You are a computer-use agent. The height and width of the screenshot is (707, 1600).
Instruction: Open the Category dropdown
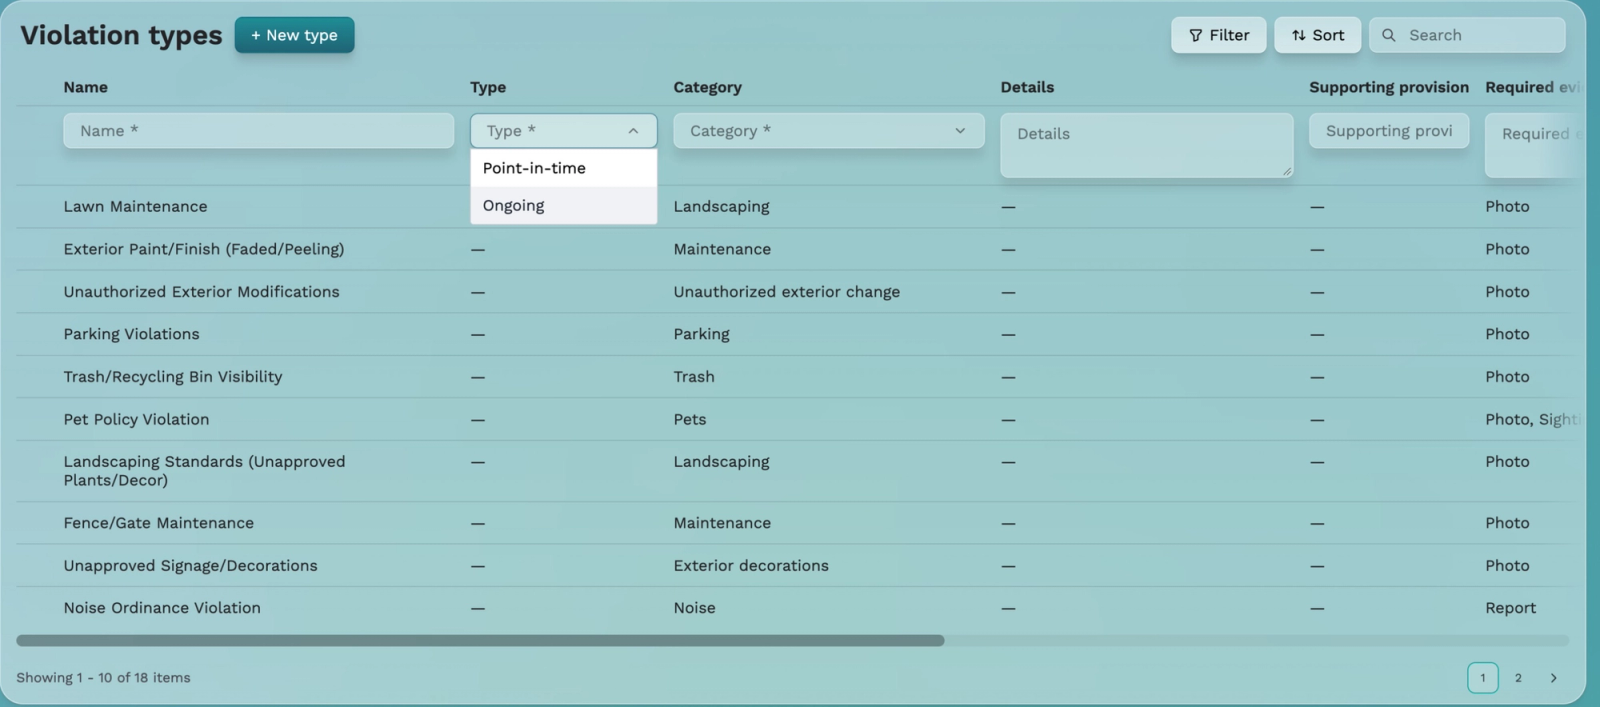point(829,131)
